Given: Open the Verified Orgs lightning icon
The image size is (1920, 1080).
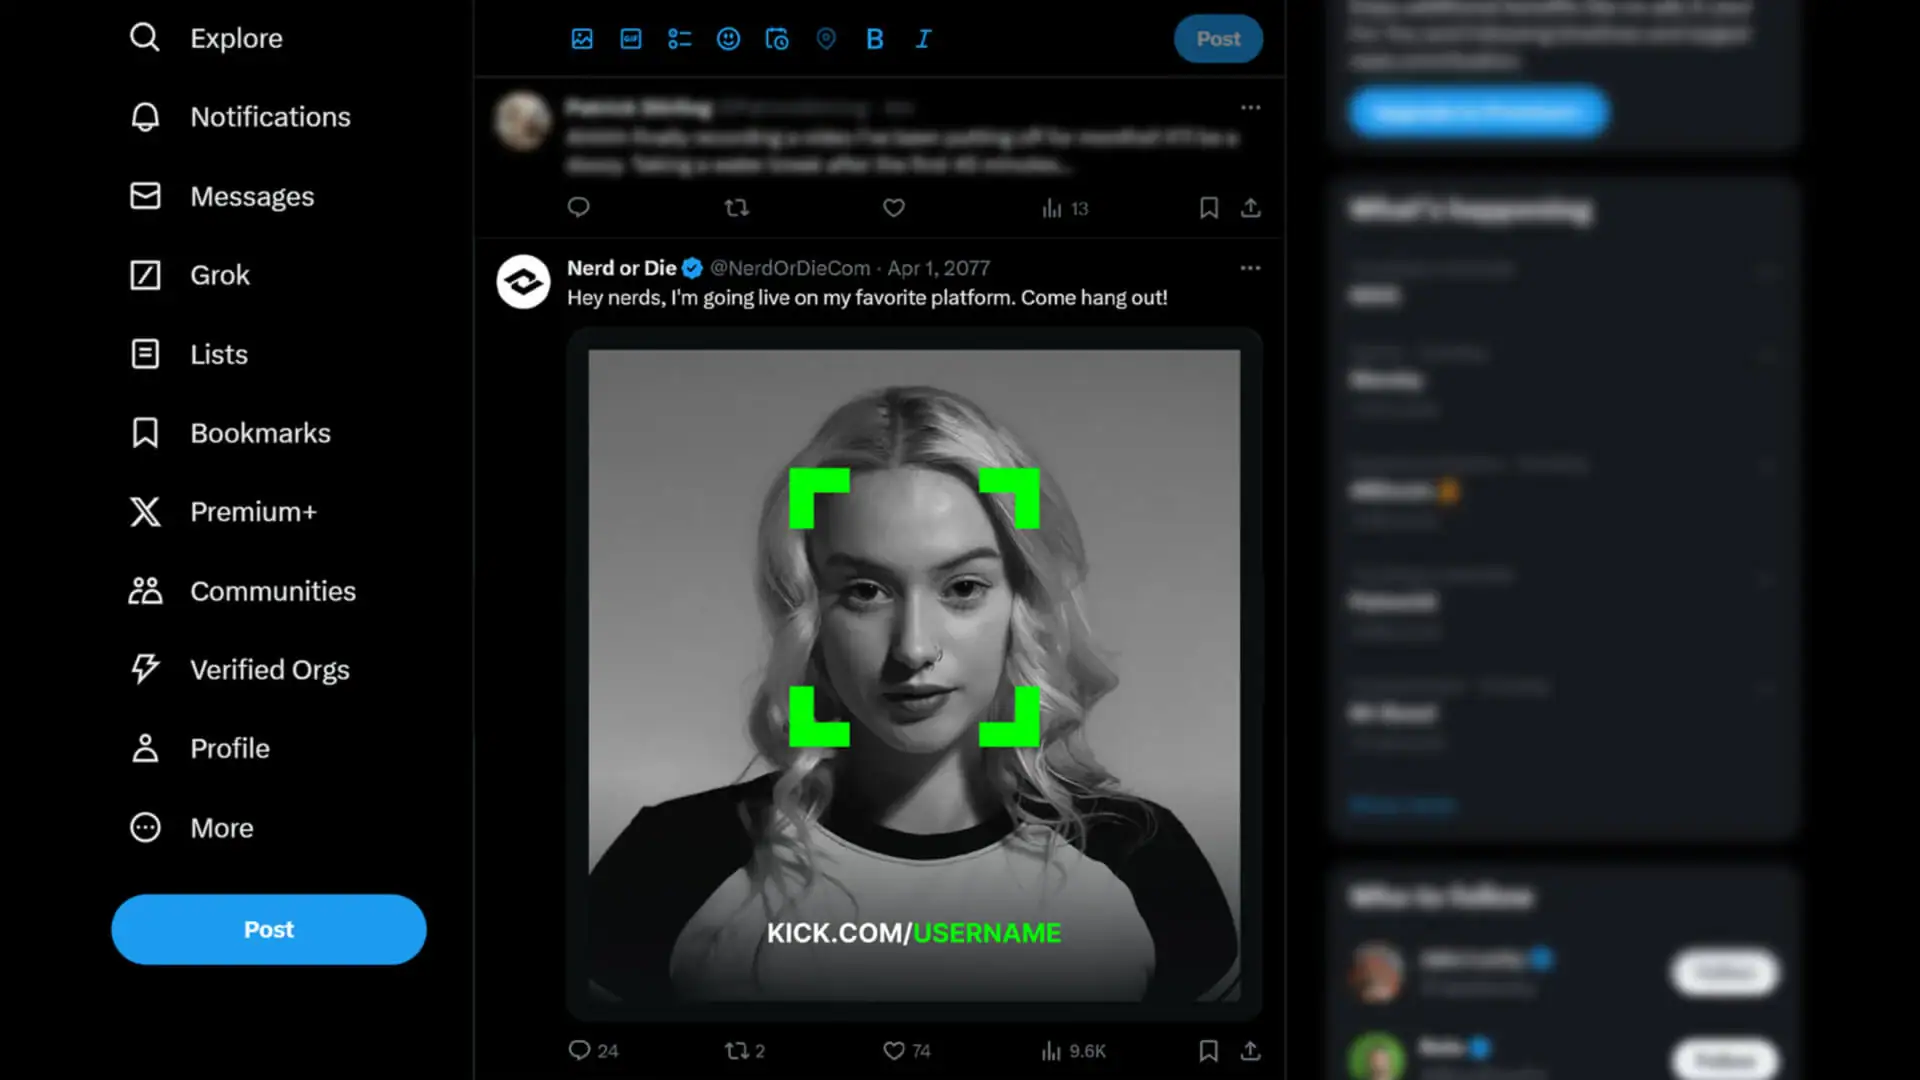Looking at the screenshot, I should [x=145, y=669].
